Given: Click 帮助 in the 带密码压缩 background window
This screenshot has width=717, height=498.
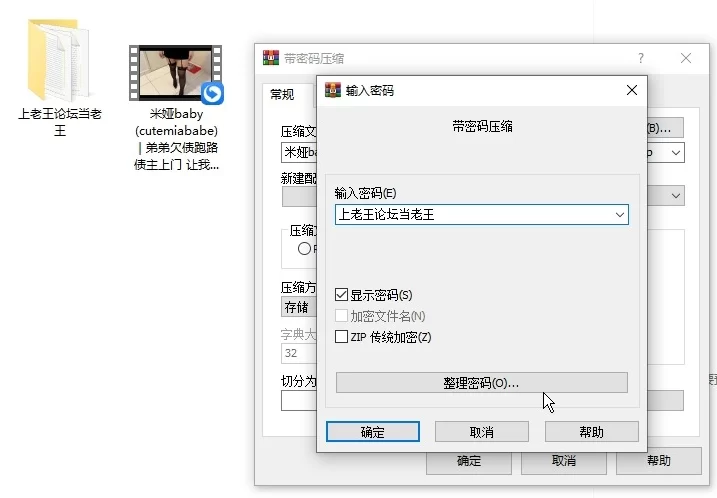Looking at the screenshot, I should (658, 461).
